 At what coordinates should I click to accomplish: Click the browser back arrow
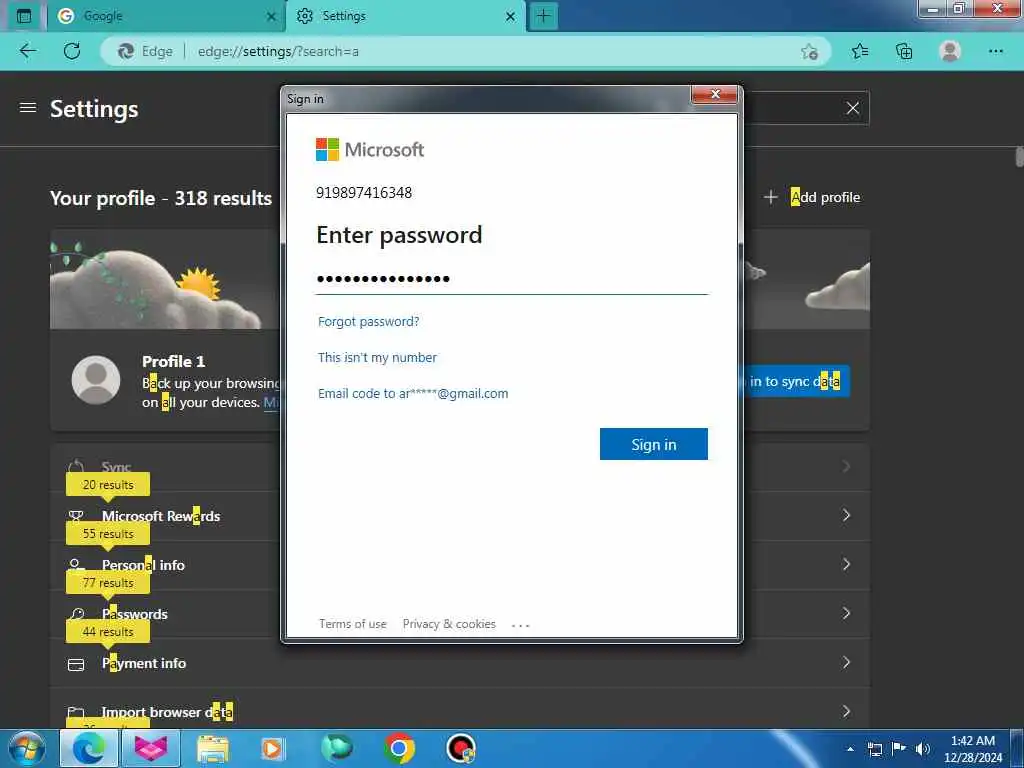click(x=27, y=51)
